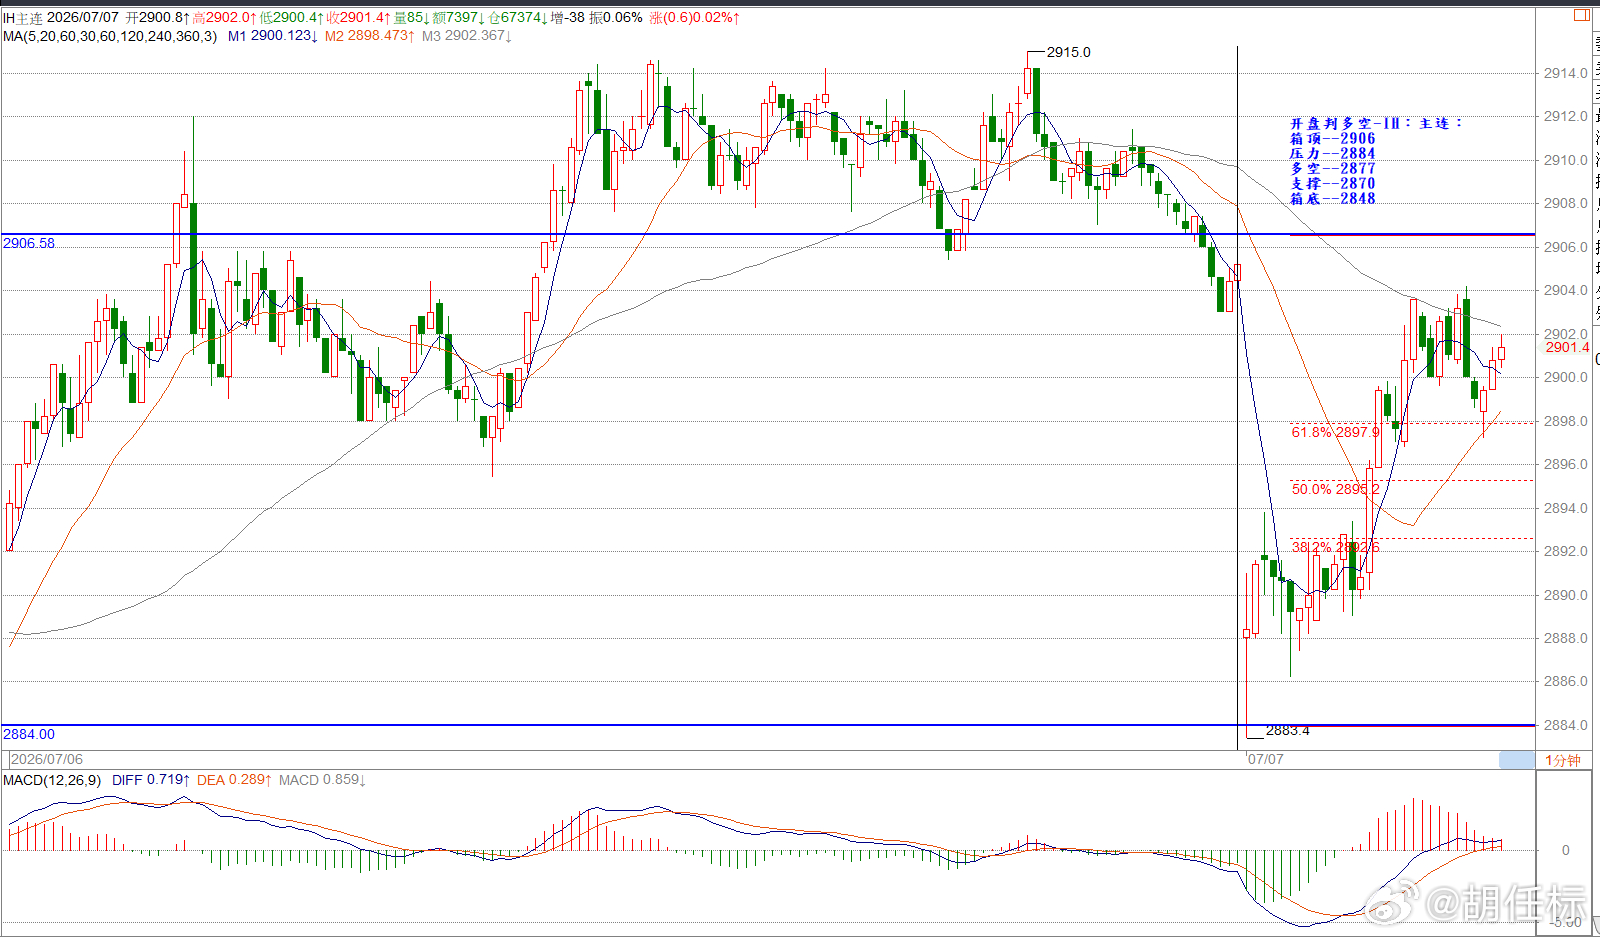Screen dimensions: 1600x942
Task: Click the 38.2% retracement level label
Action: (1335, 547)
